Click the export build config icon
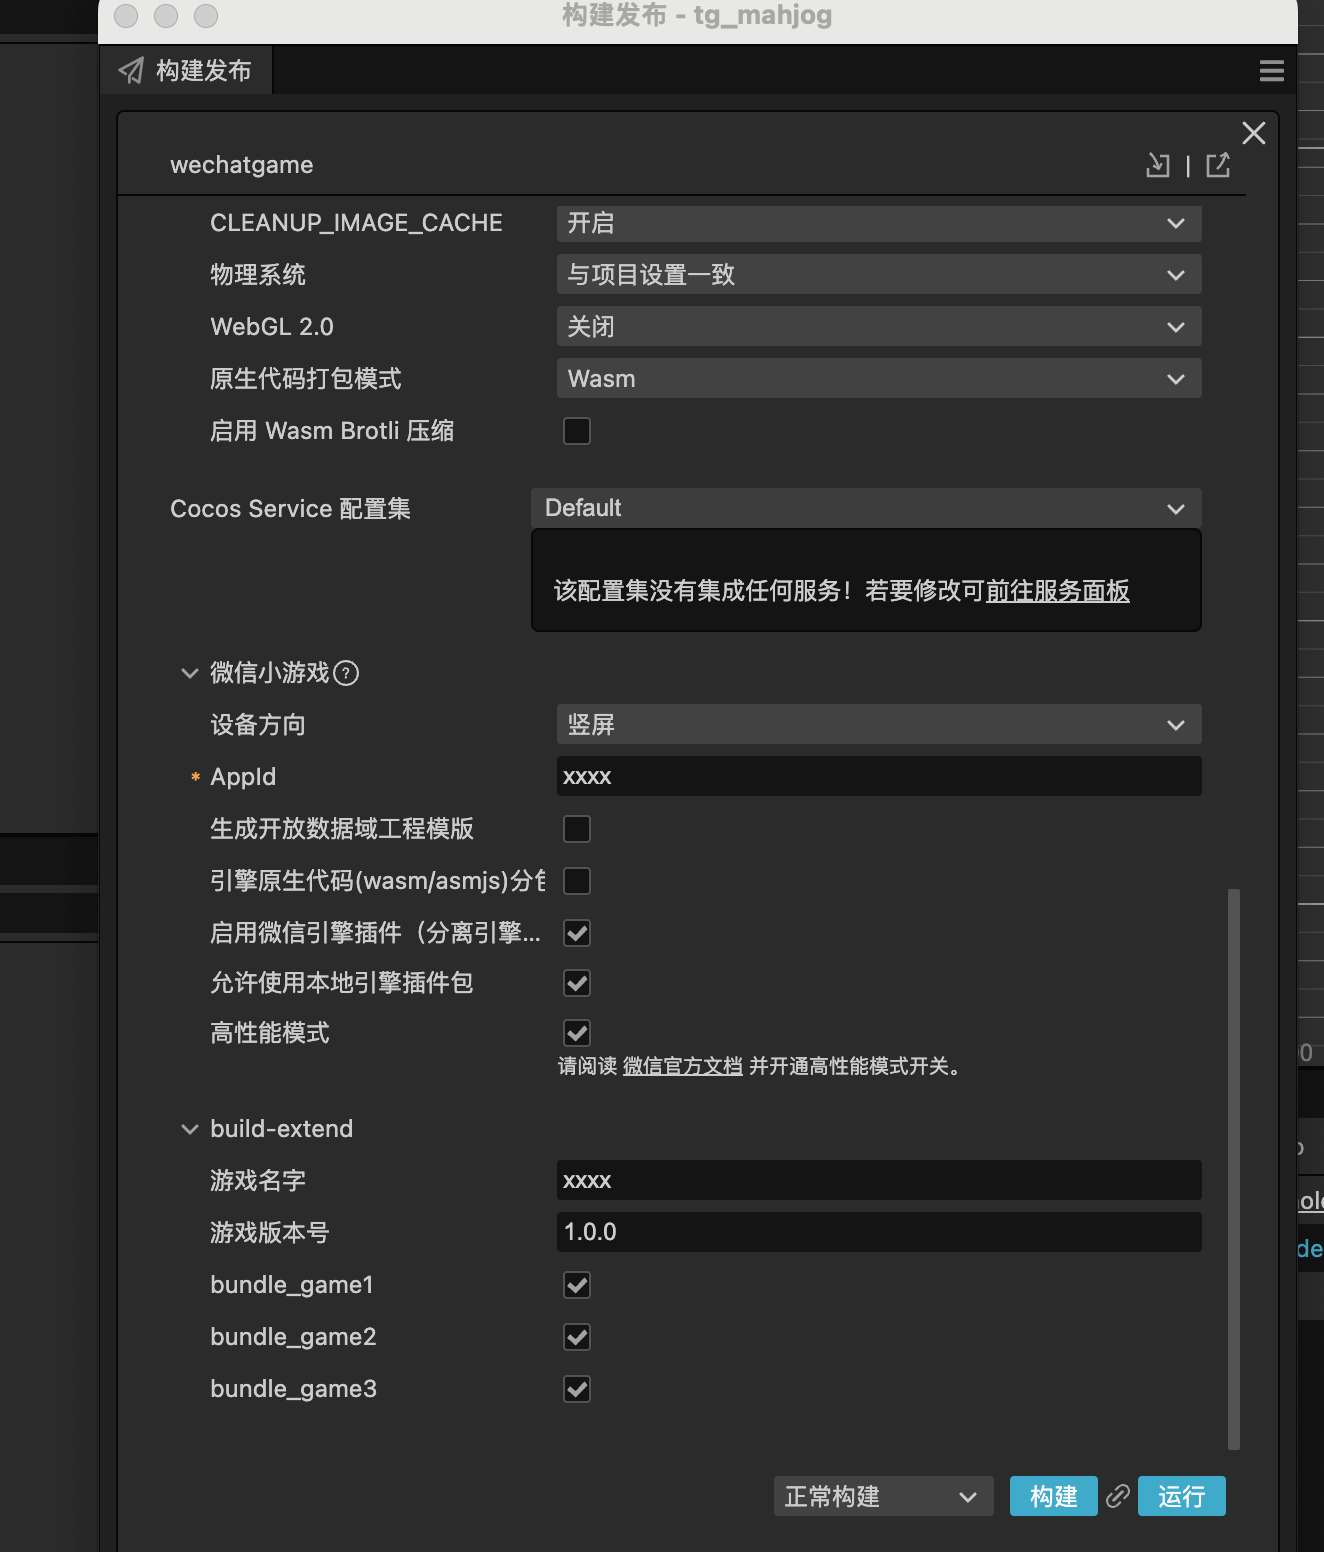 pyautogui.click(x=1218, y=165)
